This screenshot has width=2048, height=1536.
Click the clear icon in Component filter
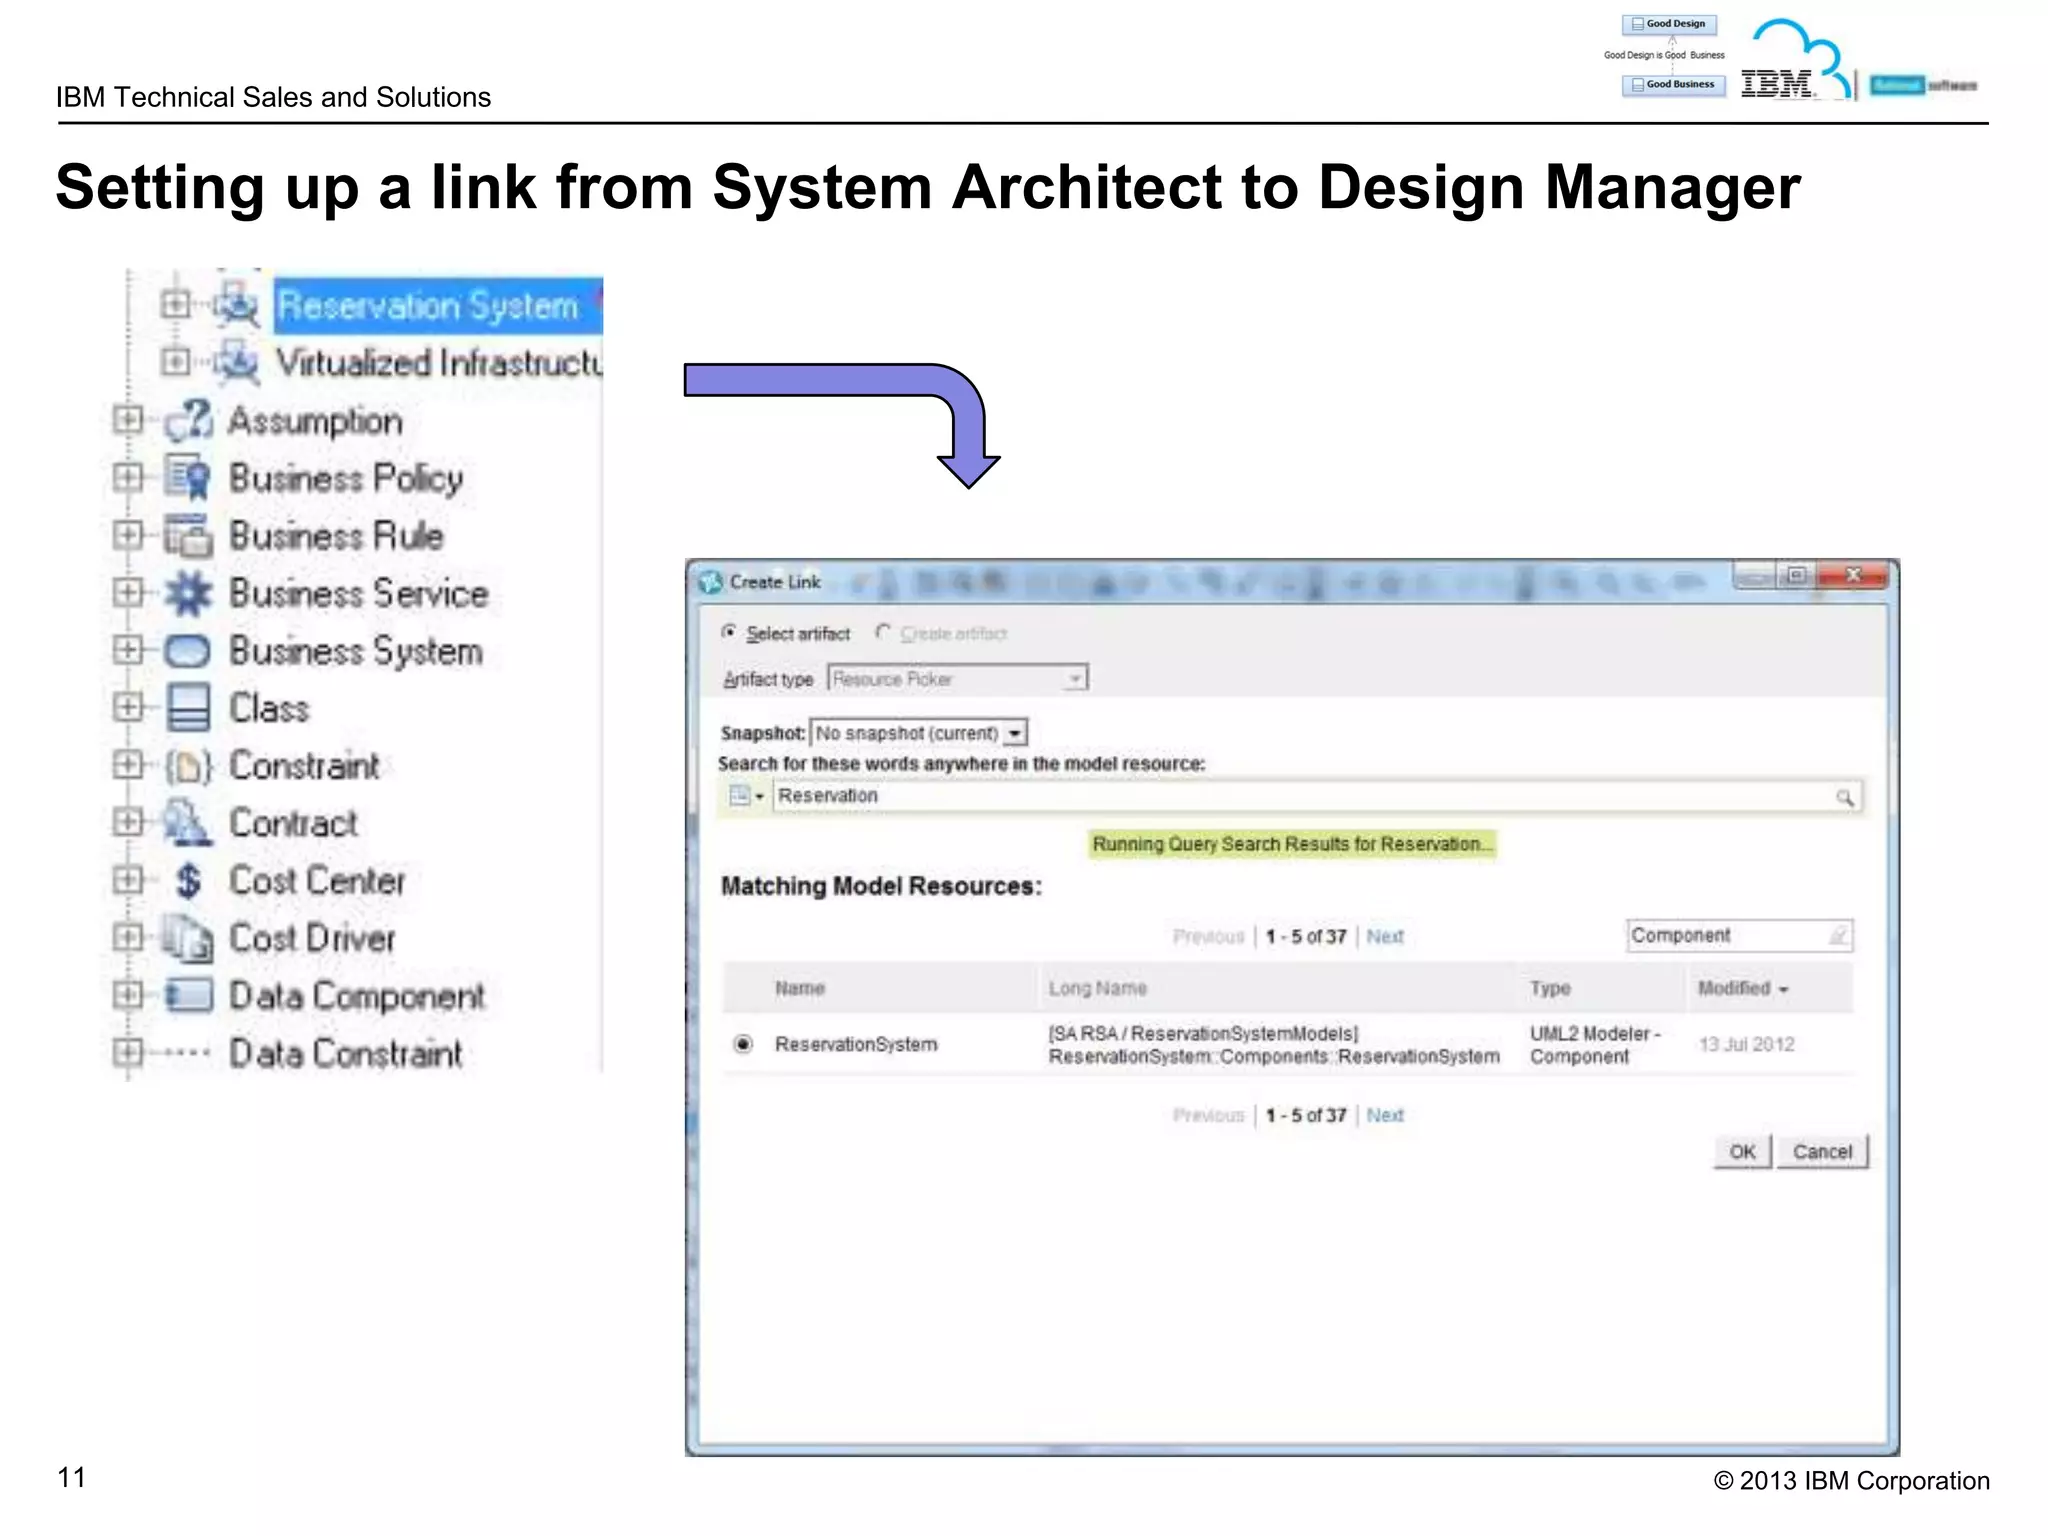(x=1838, y=936)
